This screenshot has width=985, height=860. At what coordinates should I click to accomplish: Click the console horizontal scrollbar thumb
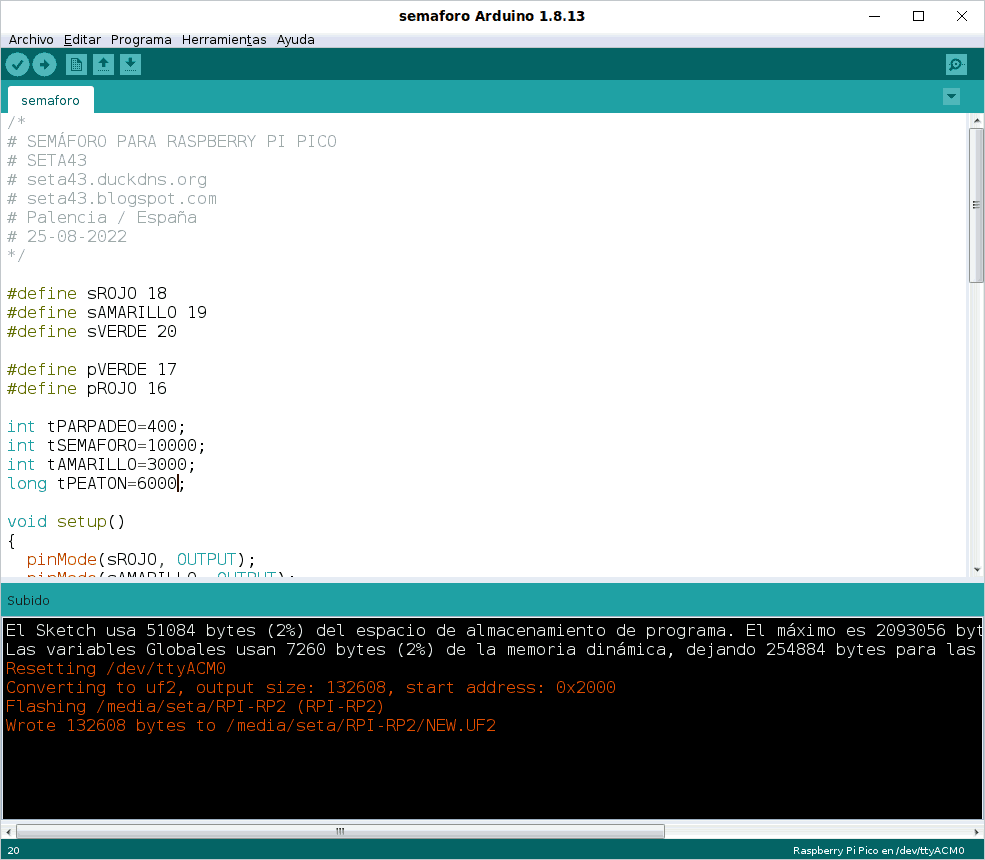340,831
